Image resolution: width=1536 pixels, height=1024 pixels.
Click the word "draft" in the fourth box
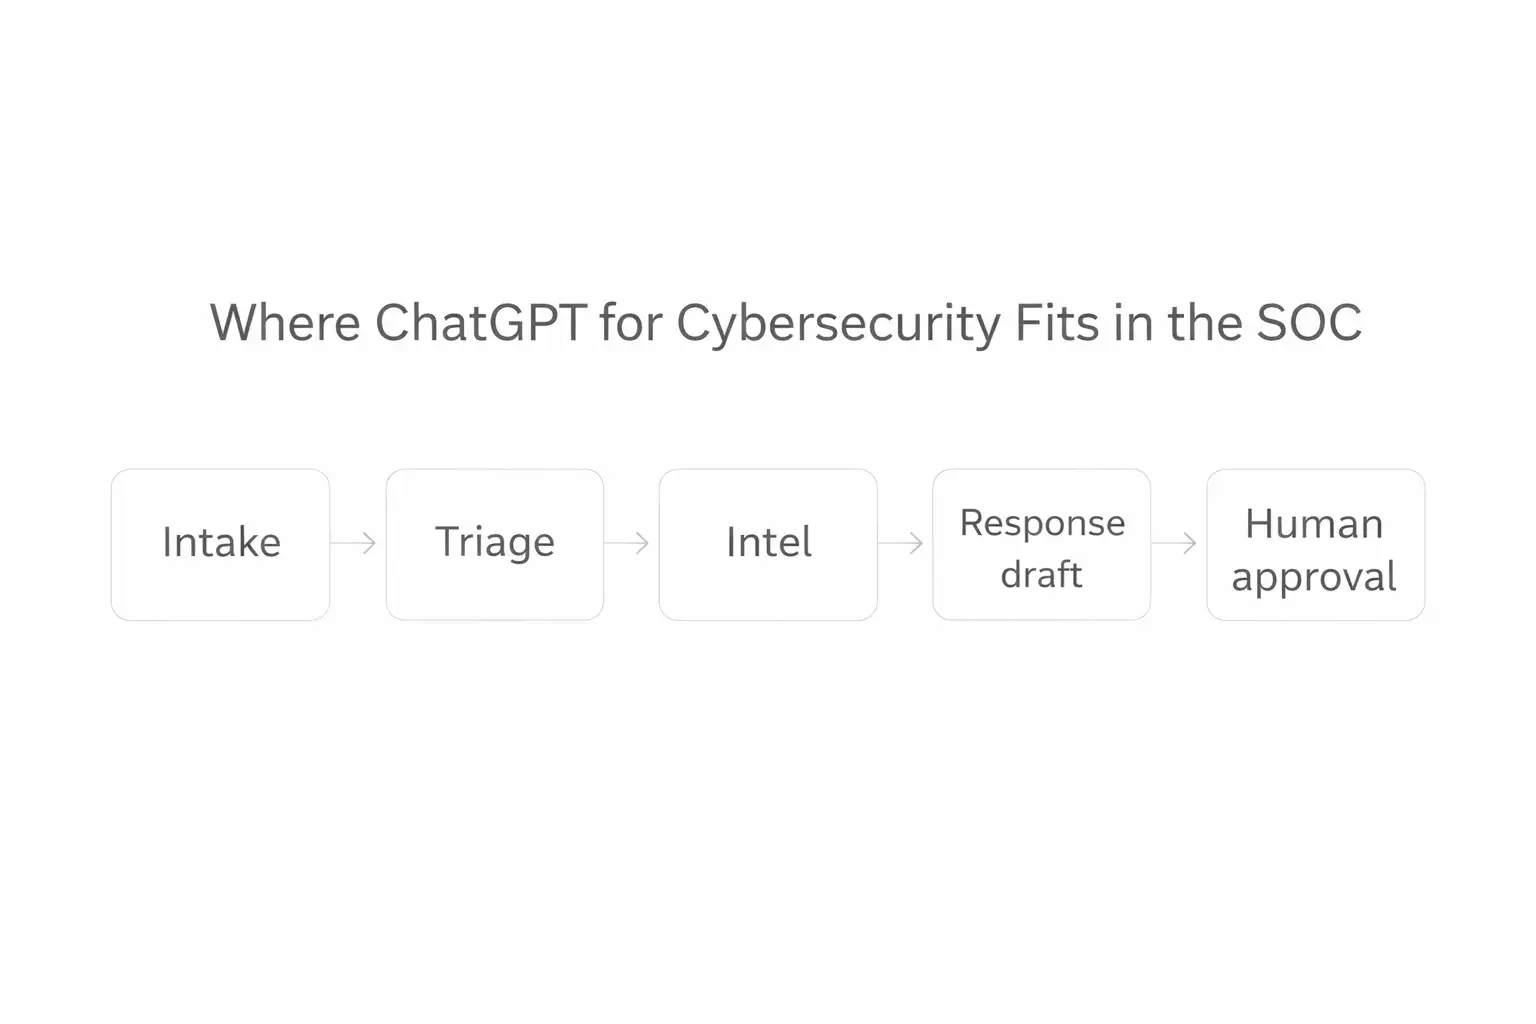[x=1041, y=575]
